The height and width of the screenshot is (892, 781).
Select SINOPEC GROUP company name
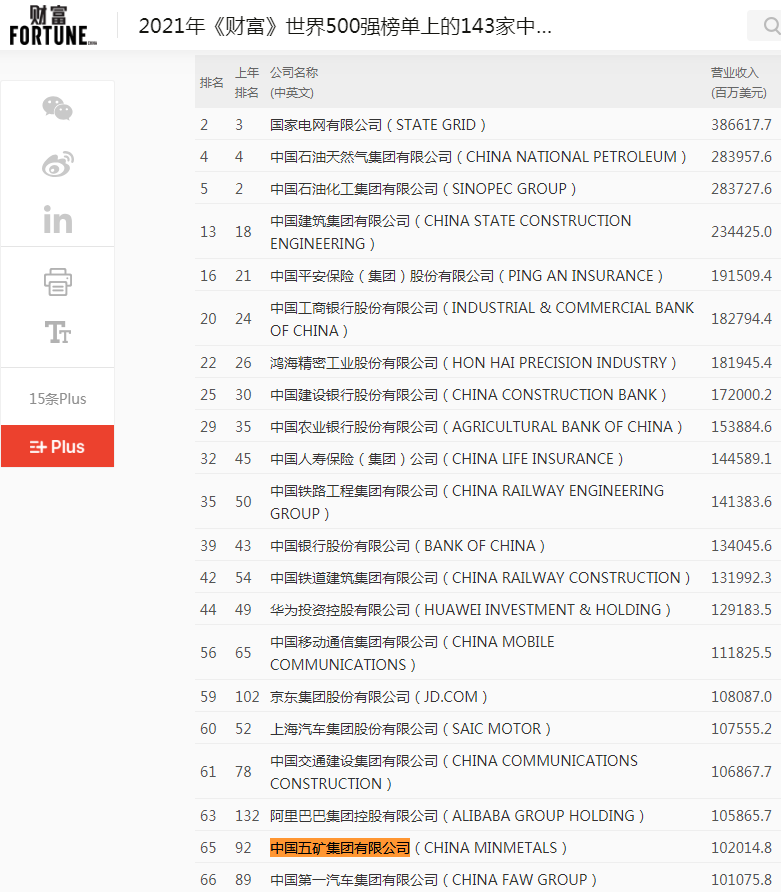(423, 188)
